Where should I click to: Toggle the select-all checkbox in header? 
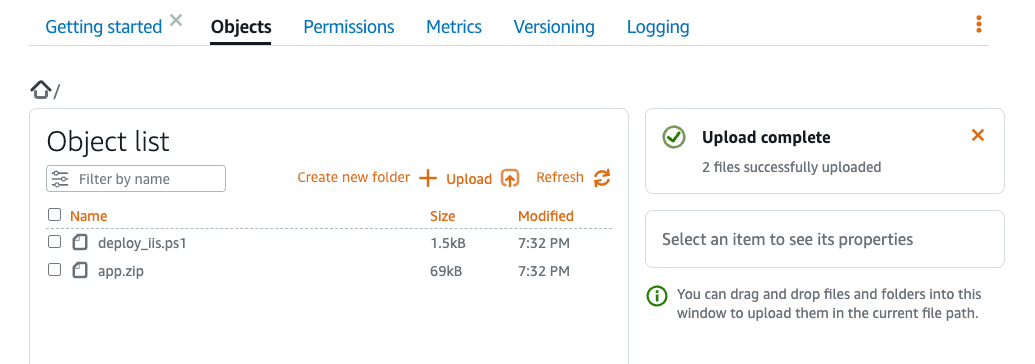pos(55,214)
